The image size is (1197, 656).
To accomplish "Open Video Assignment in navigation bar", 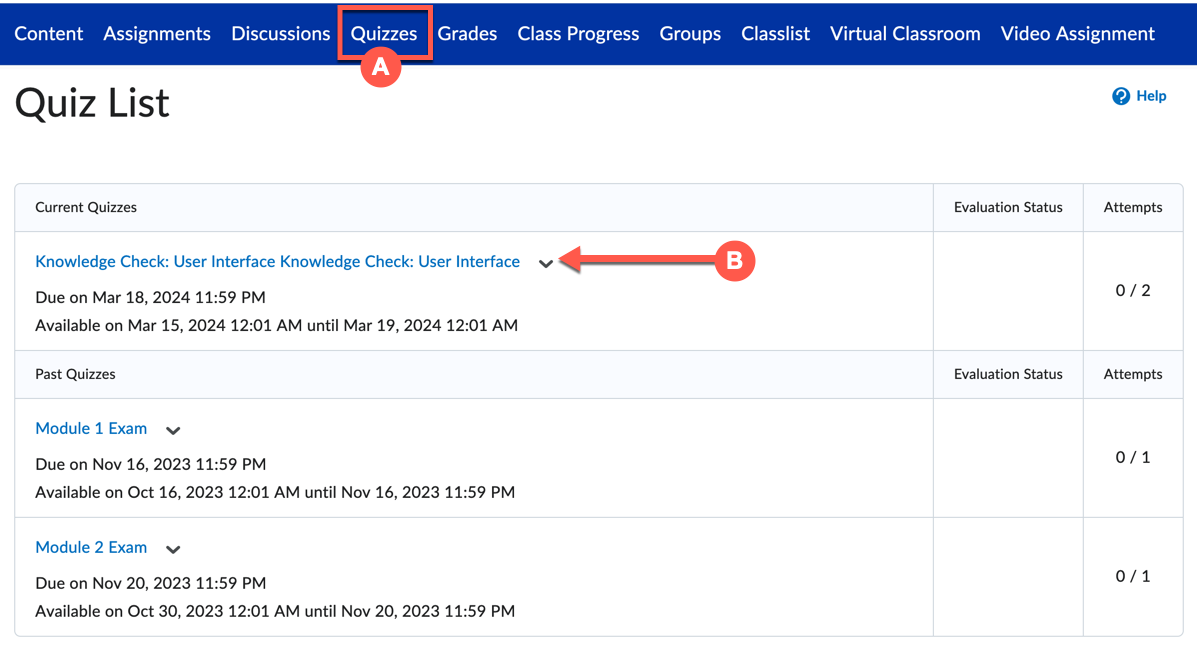I will coord(1077,33).
